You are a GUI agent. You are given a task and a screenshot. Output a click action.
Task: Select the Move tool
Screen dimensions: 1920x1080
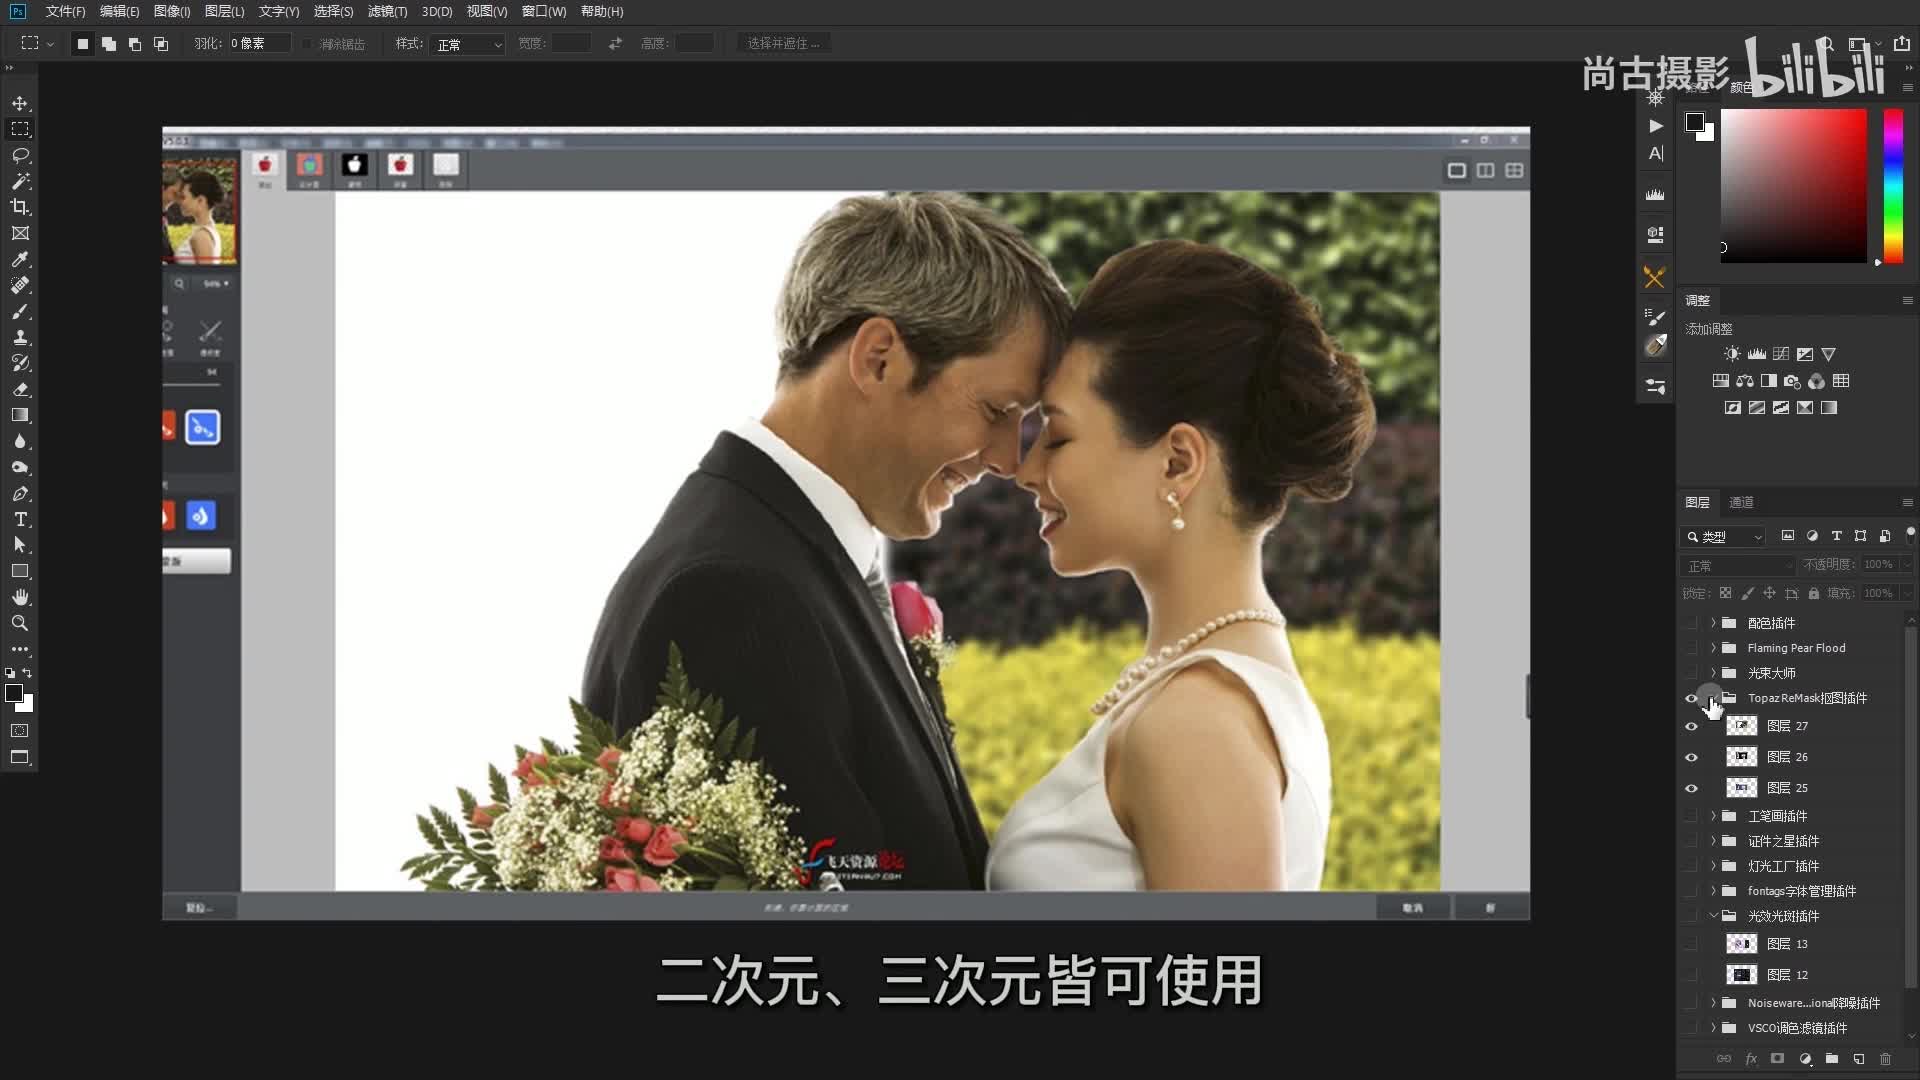[x=20, y=103]
